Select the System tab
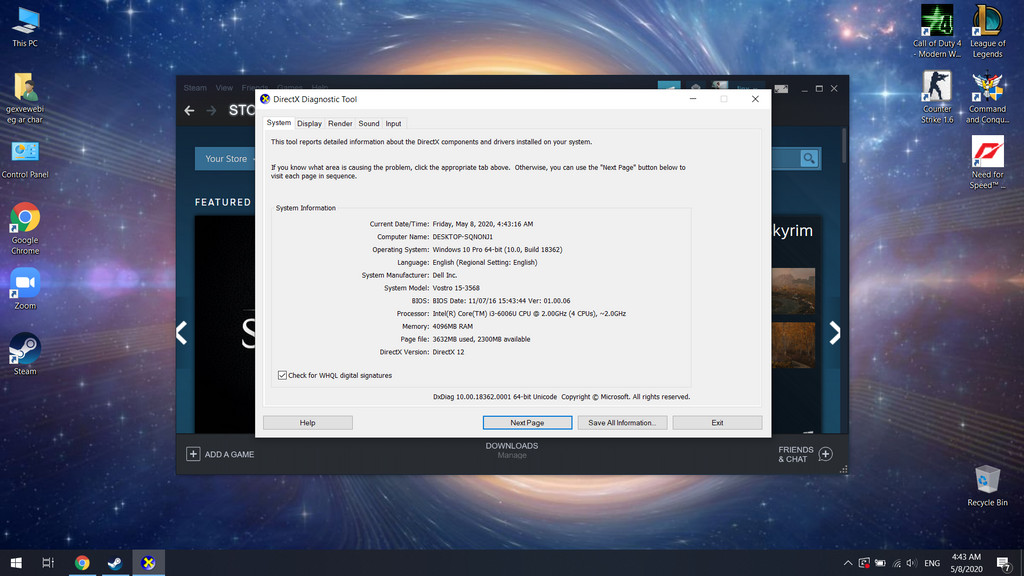 pyautogui.click(x=279, y=123)
